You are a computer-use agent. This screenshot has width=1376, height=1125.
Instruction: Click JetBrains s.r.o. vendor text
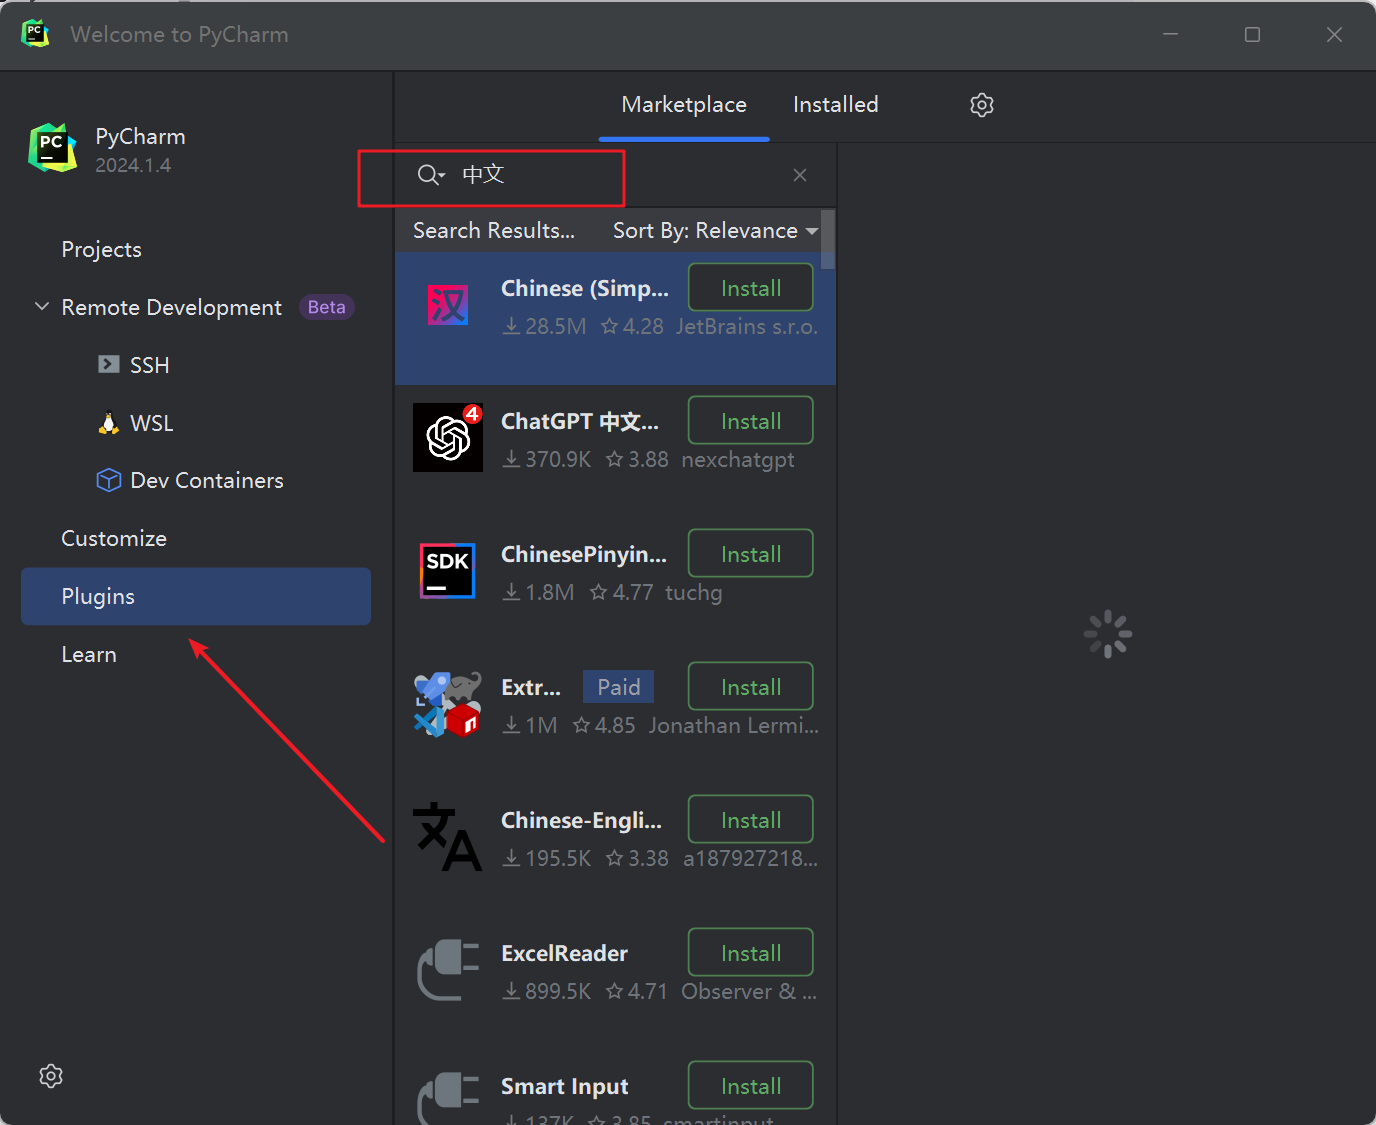click(747, 327)
